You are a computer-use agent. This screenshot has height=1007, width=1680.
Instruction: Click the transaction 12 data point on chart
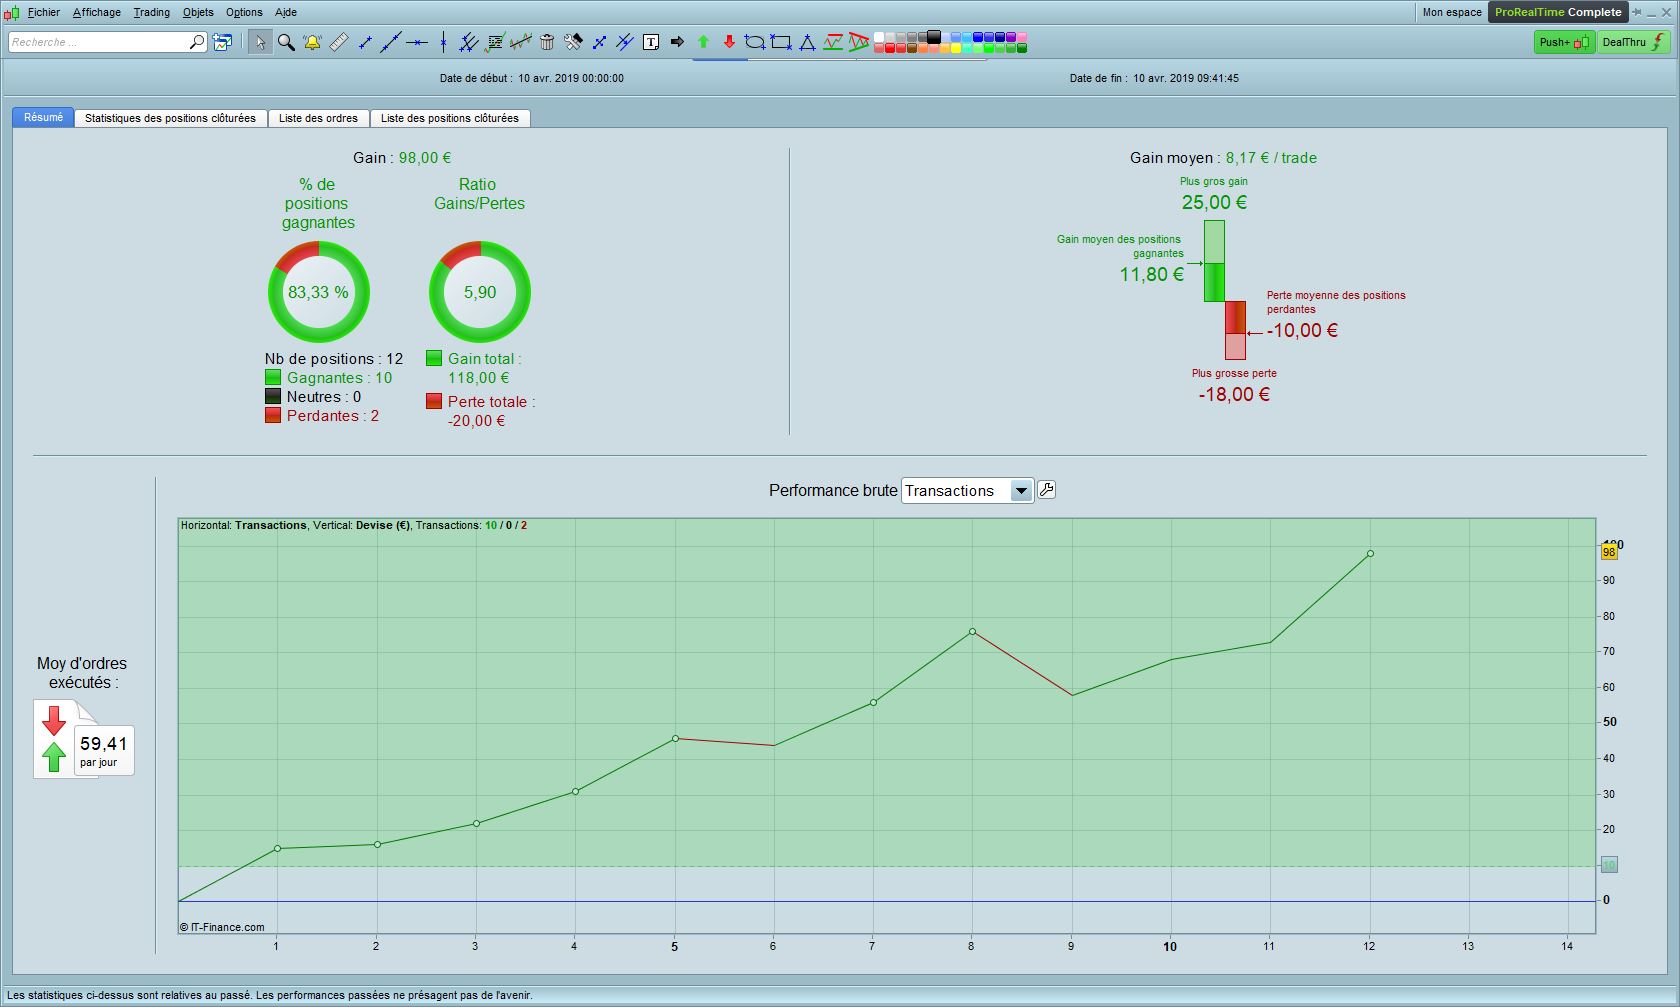click(1370, 553)
